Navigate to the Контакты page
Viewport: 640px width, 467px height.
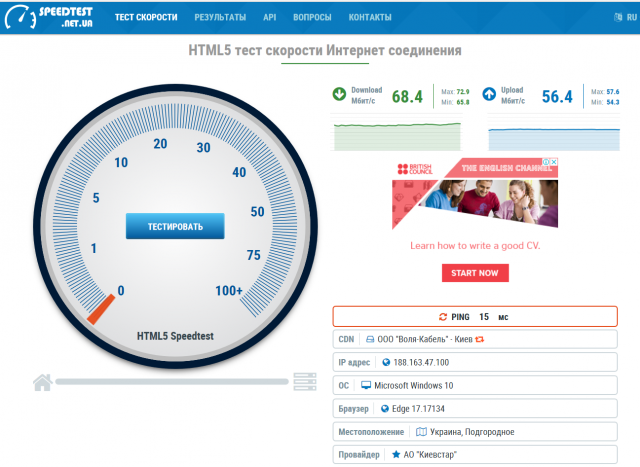click(370, 18)
